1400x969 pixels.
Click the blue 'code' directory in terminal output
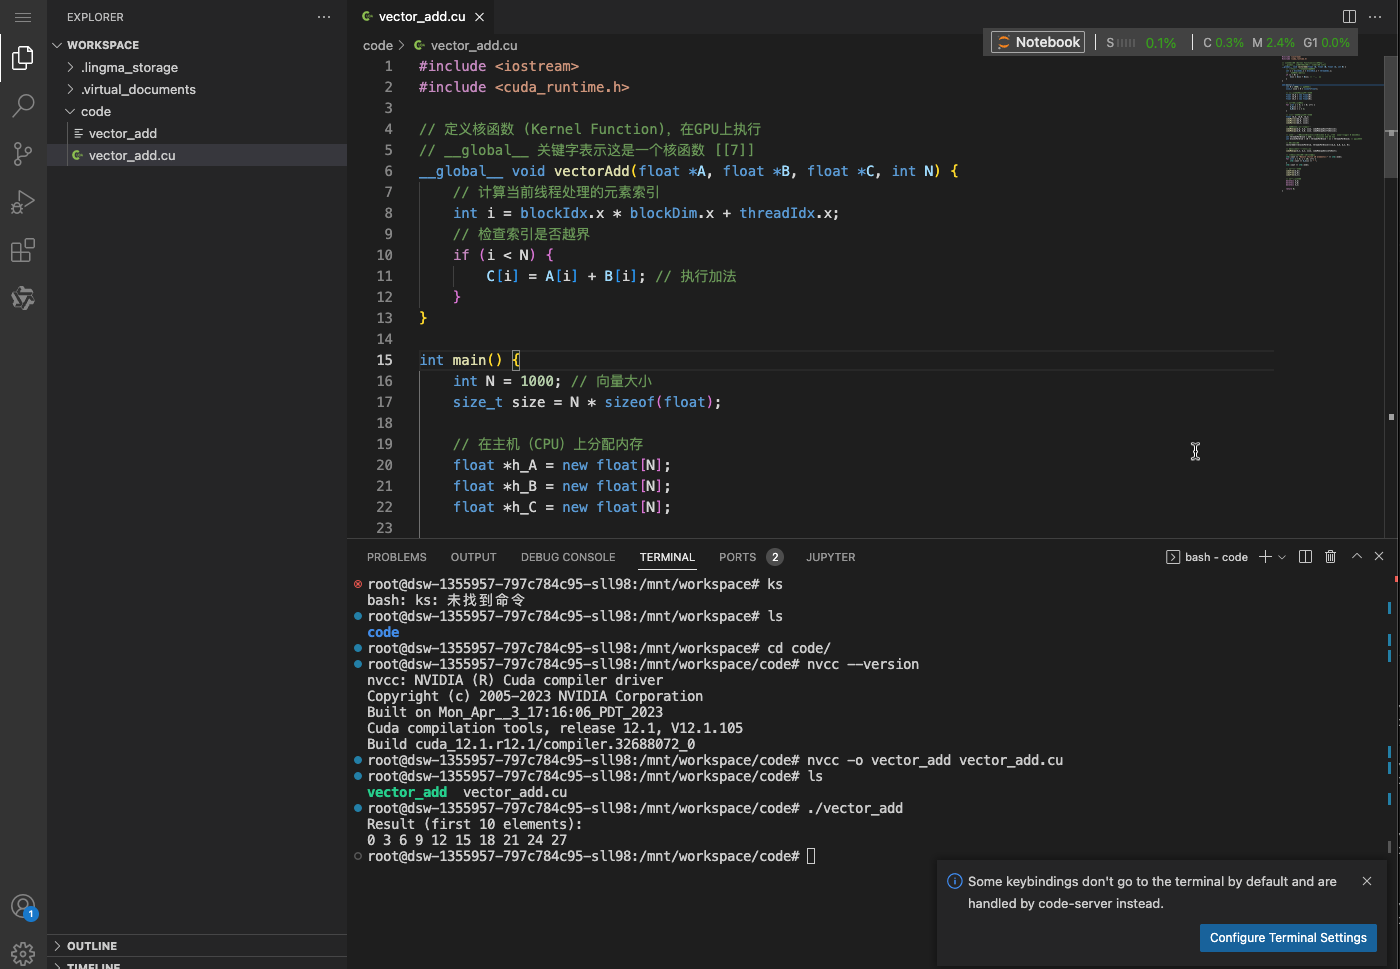tap(383, 632)
